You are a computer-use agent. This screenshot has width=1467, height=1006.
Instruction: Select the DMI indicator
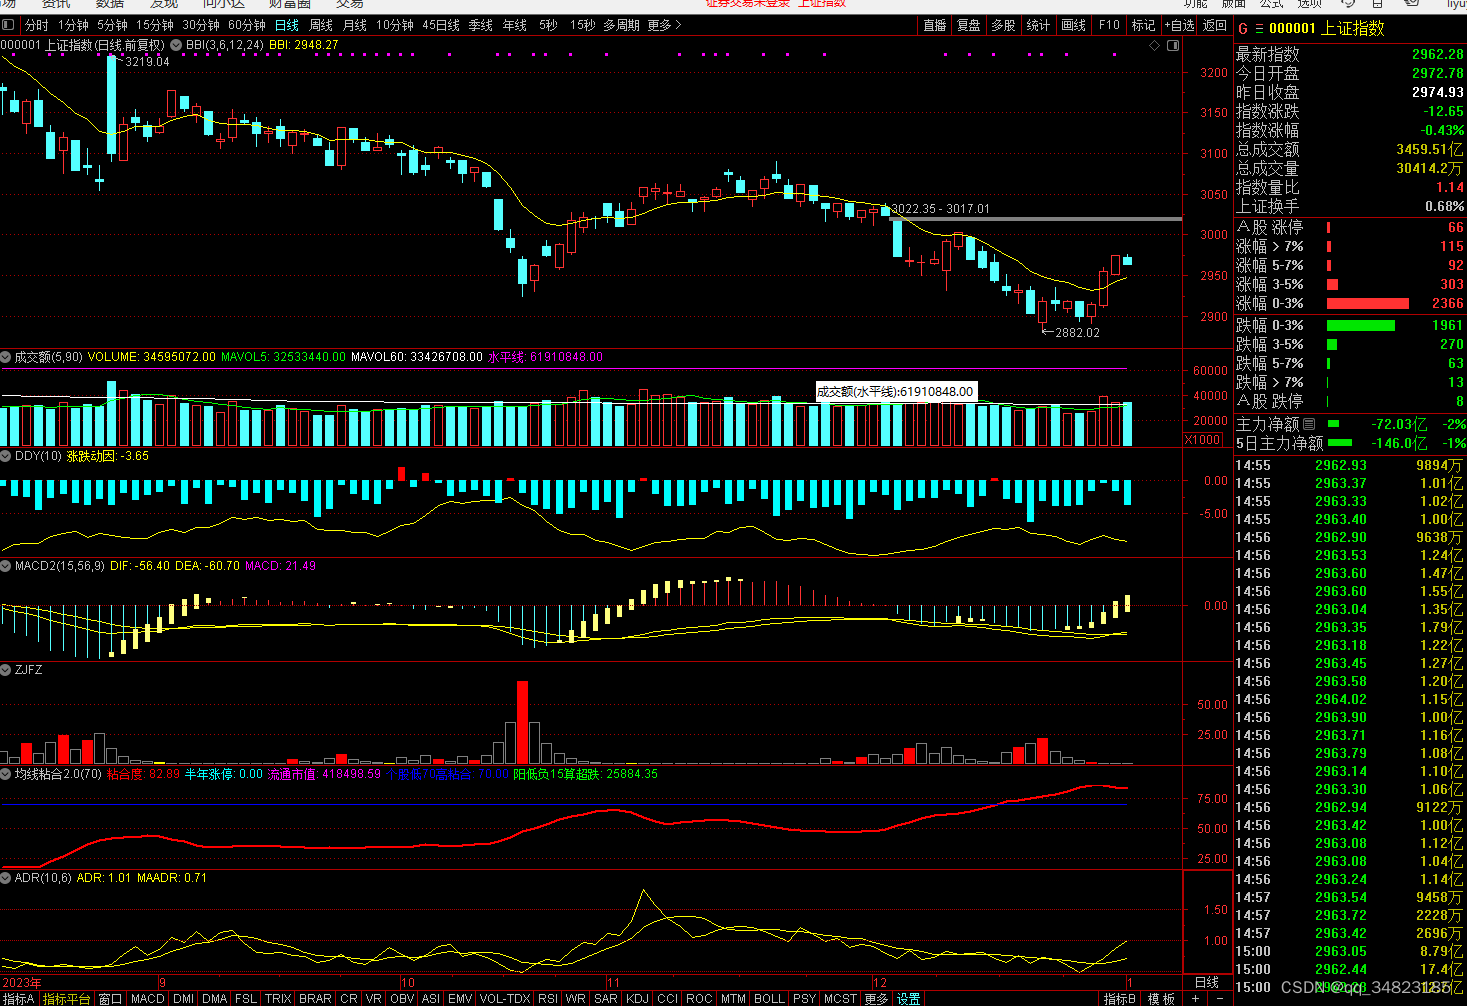(183, 998)
